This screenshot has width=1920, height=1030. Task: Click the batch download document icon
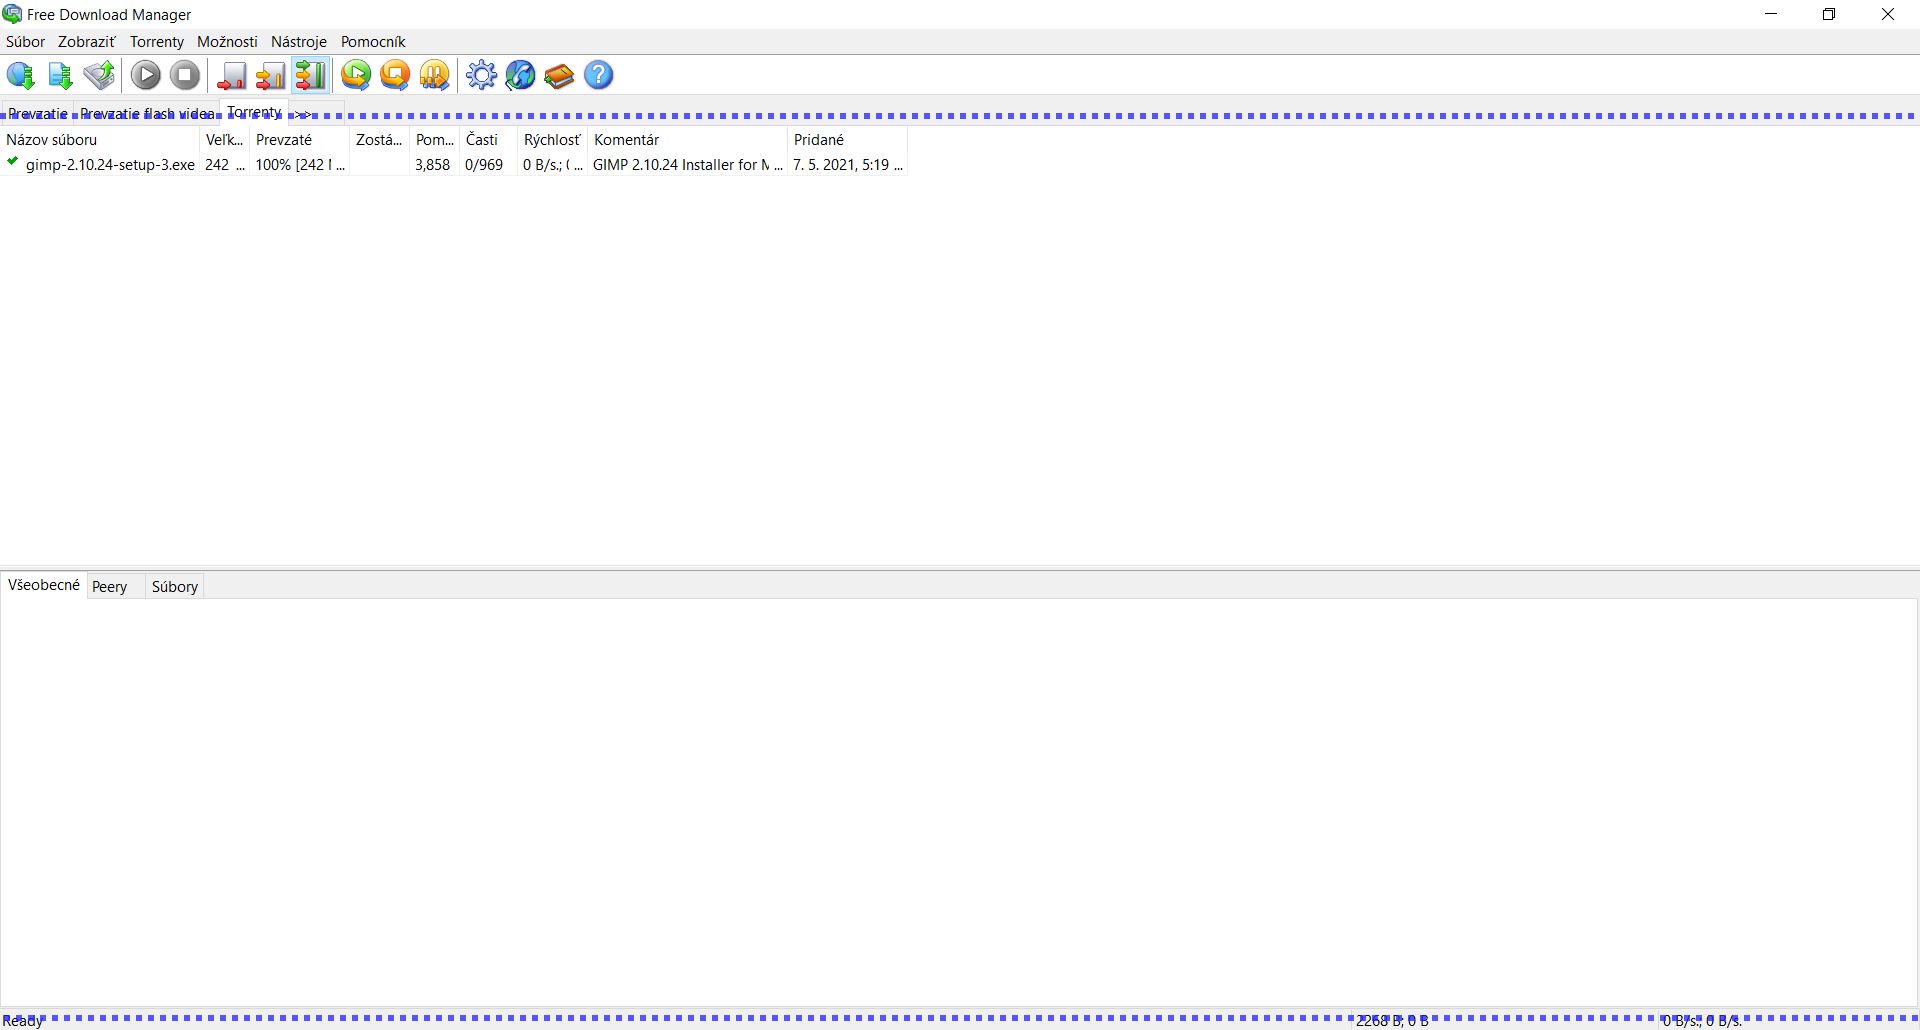coord(60,75)
